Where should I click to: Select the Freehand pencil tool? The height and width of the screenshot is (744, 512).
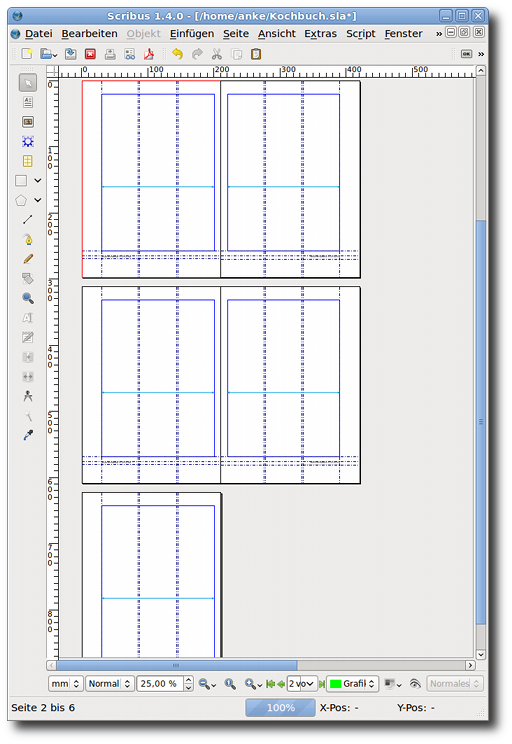pyautogui.click(x=28, y=259)
